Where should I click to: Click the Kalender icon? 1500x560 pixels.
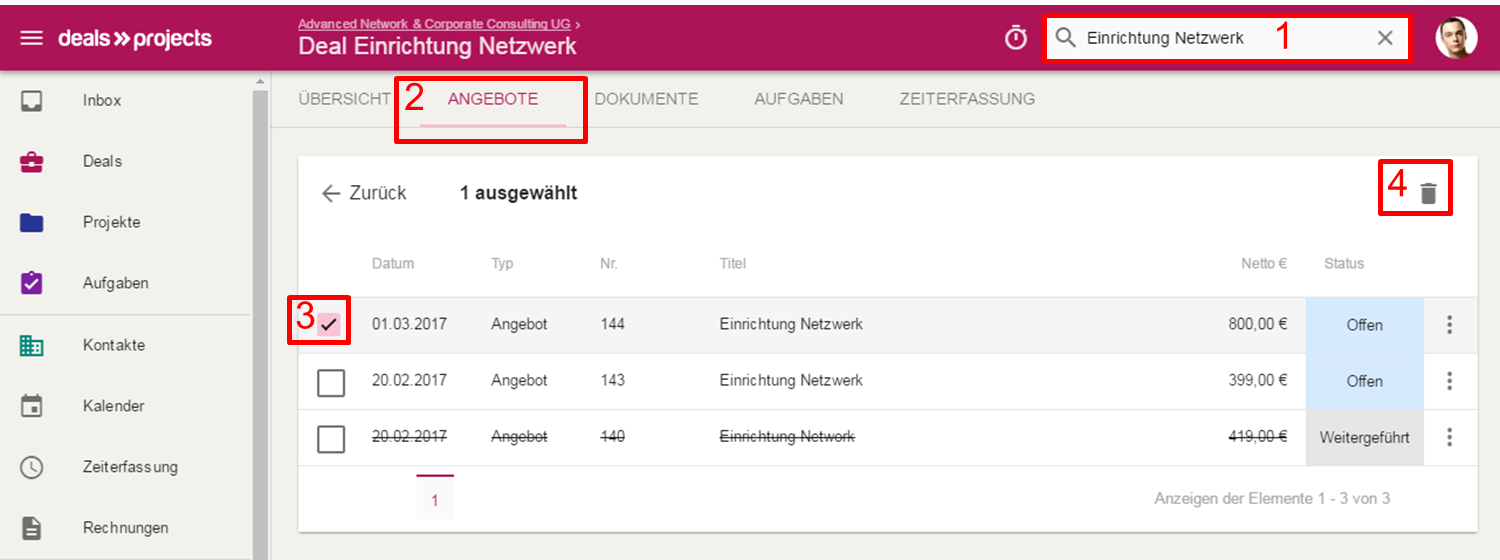tap(32, 406)
